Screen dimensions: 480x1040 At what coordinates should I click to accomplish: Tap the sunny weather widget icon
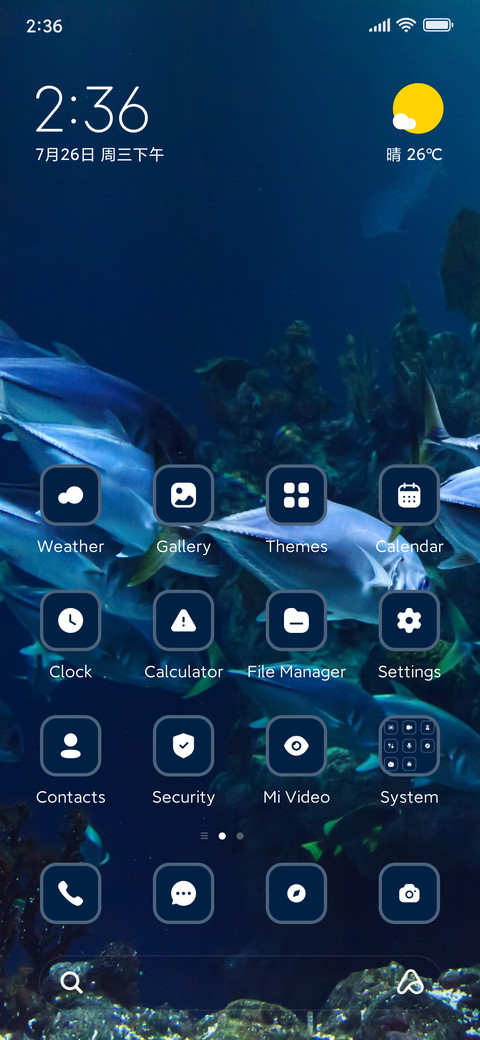(x=417, y=108)
